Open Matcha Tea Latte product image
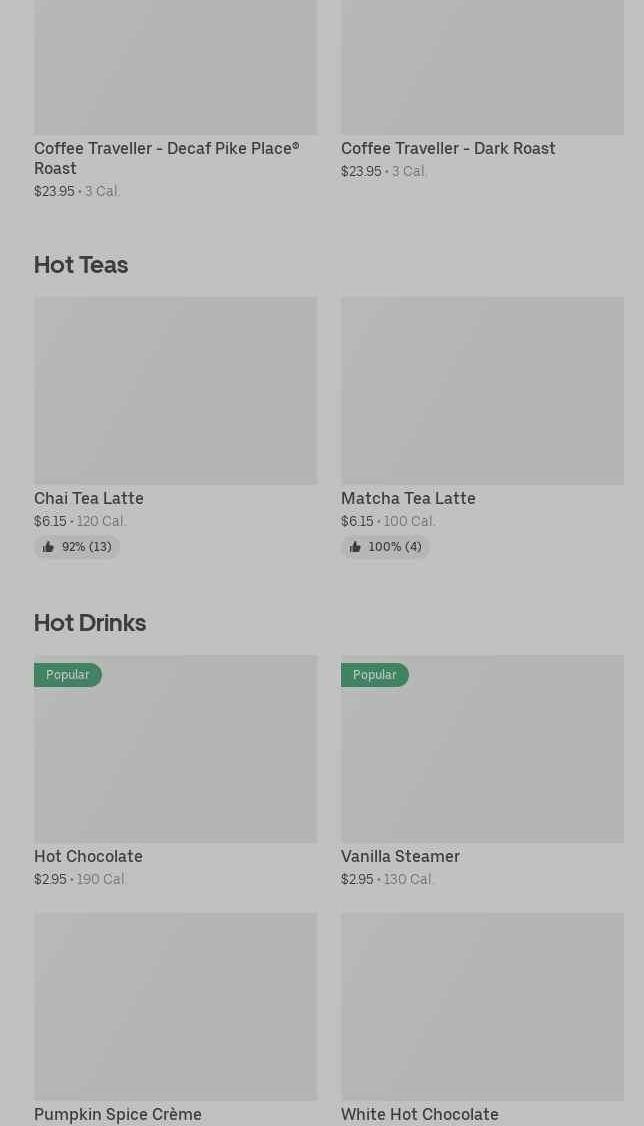The width and height of the screenshot is (644, 1126). click(x=482, y=390)
